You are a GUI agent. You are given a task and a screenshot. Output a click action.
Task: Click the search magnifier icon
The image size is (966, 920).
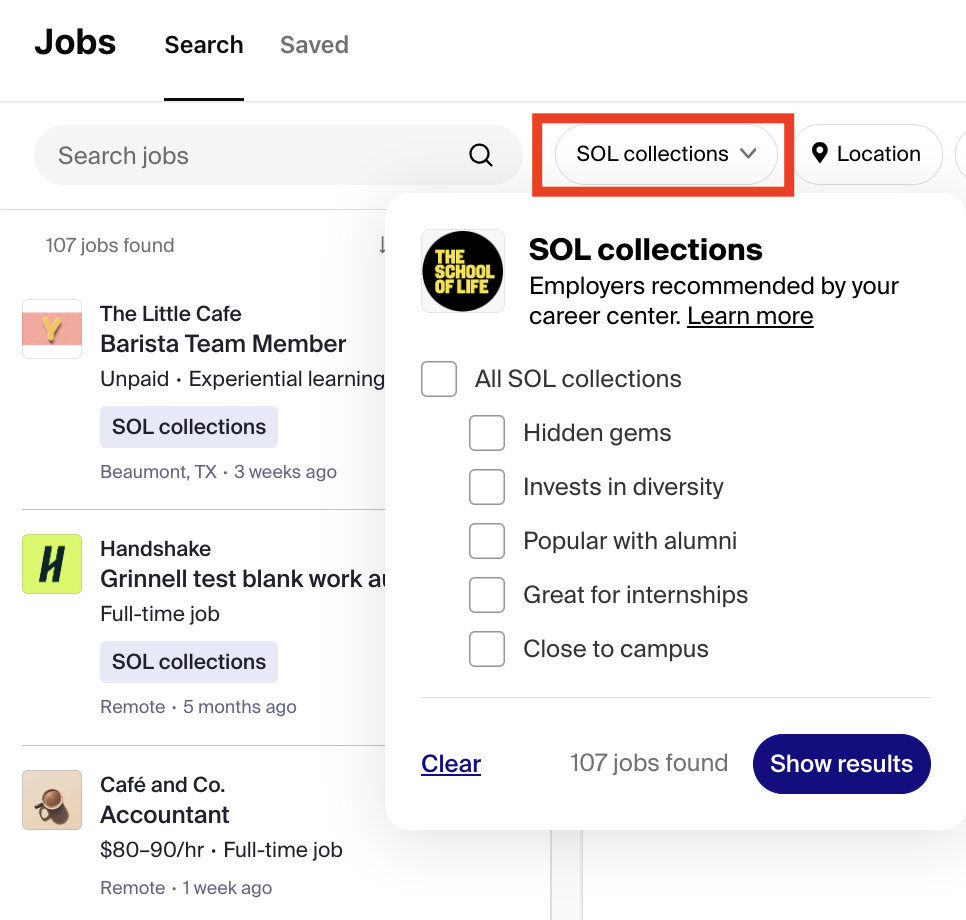click(481, 155)
